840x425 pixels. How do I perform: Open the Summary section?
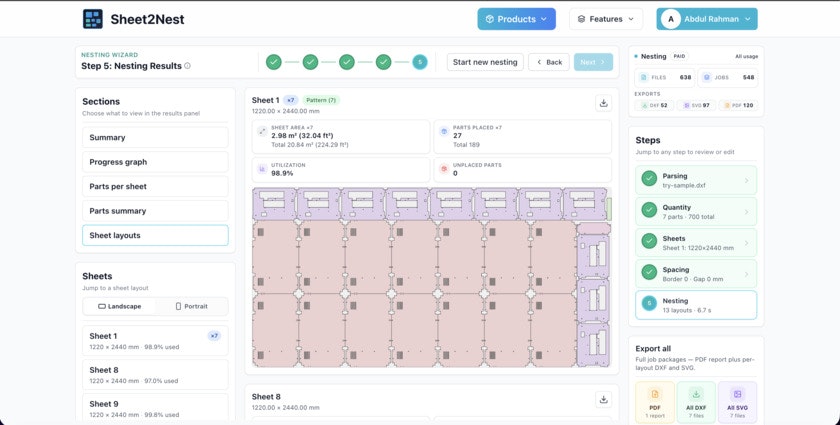pos(155,138)
